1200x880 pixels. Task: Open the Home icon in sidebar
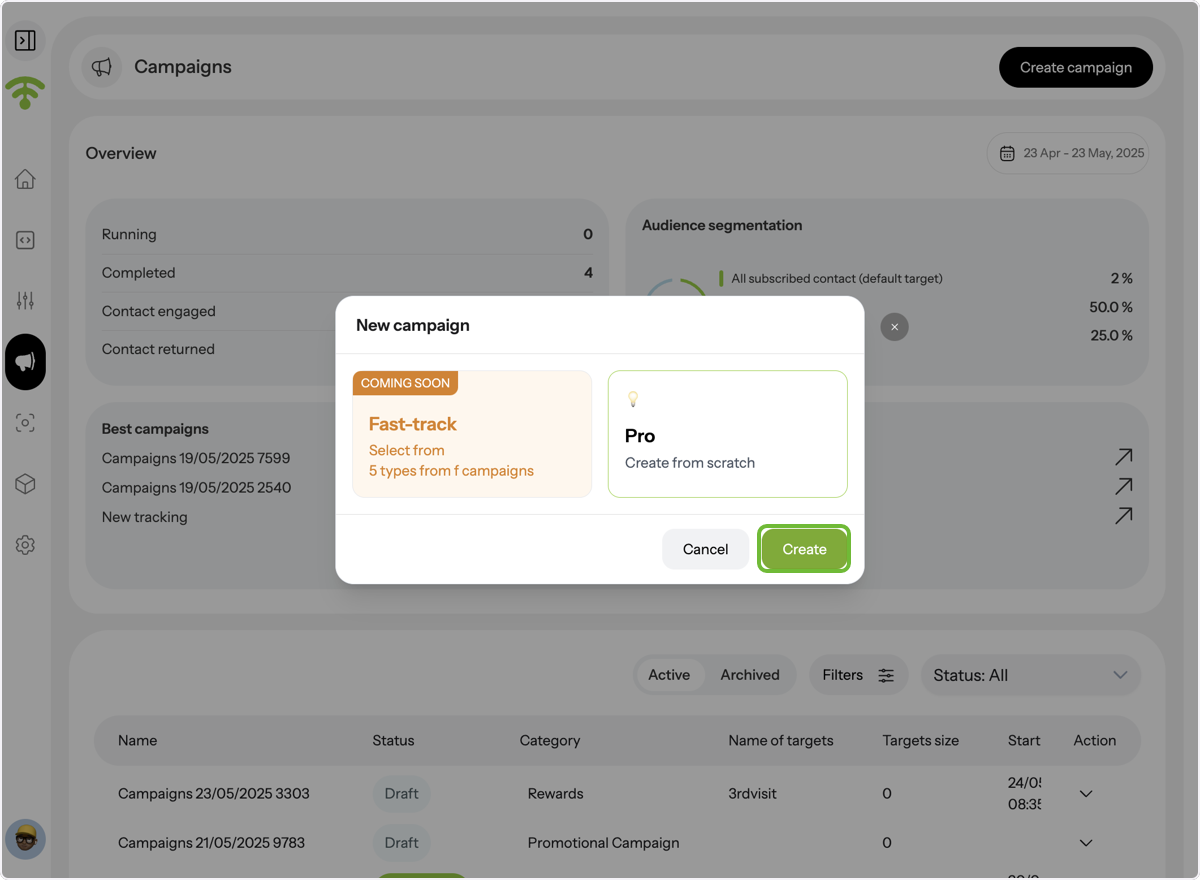coord(25,179)
